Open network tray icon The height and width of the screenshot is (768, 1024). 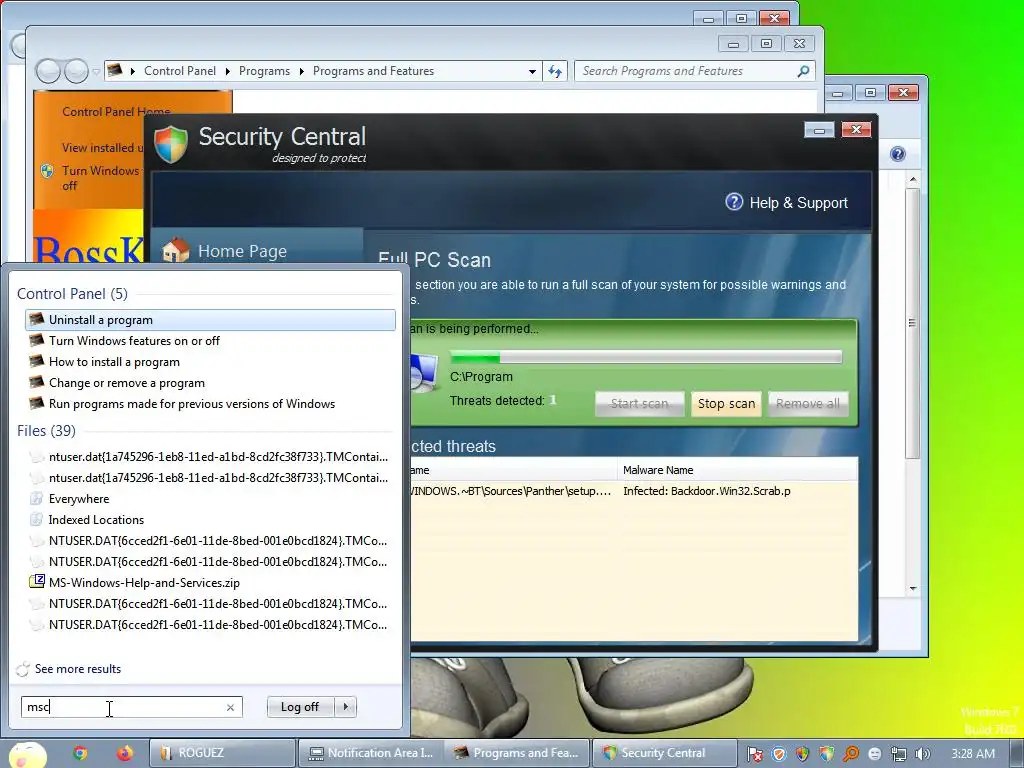coord(899,754)
